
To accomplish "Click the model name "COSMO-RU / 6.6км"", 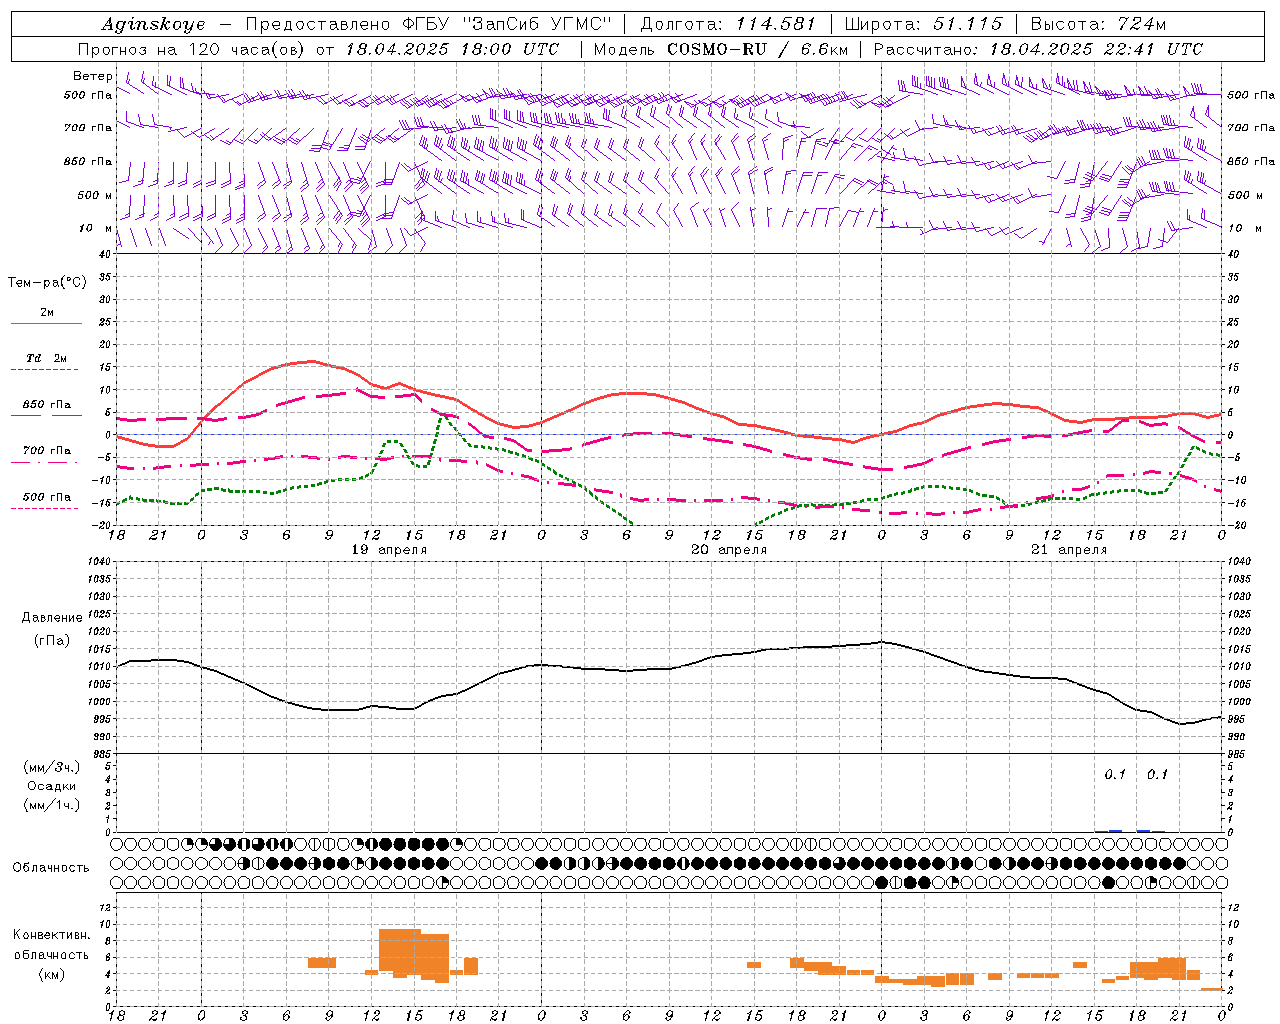I will coord(759,49).
